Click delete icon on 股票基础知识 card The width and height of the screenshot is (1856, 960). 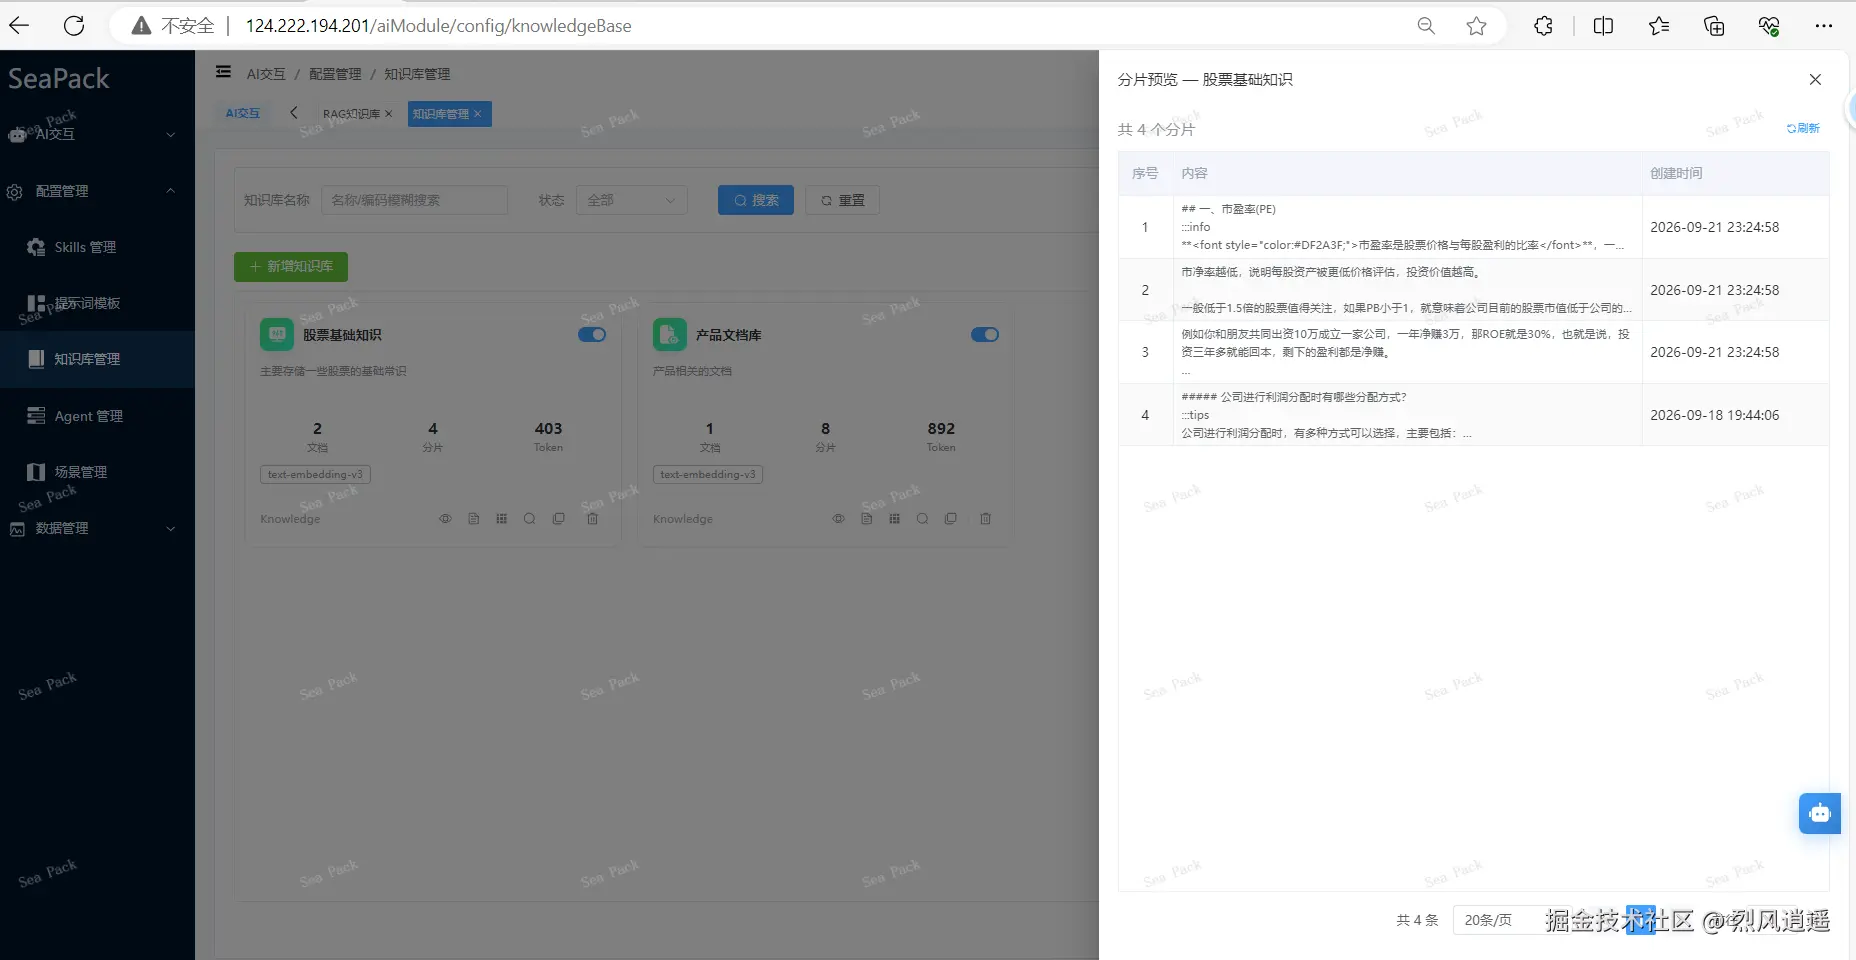tap(592, 519)
